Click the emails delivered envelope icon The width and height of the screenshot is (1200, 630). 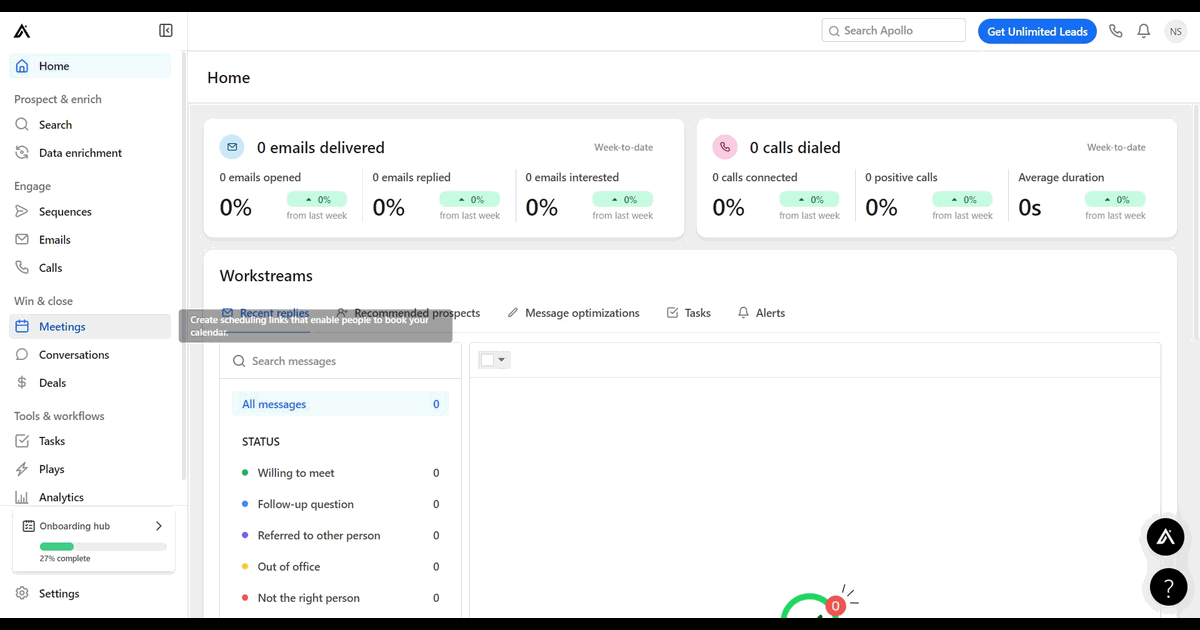click(x=232, y=147)
